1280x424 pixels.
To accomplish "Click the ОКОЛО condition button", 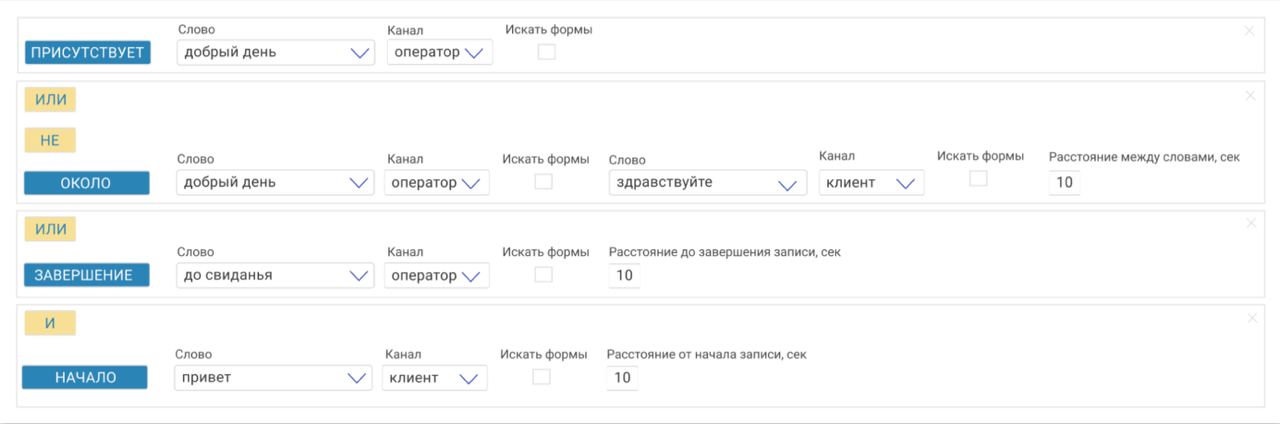I will 86,183.
